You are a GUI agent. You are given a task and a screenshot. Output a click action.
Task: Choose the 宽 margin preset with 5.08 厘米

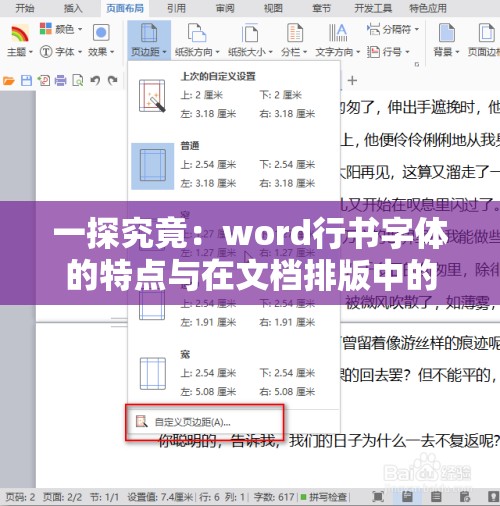pyautogui.click(x=234, y=373)
